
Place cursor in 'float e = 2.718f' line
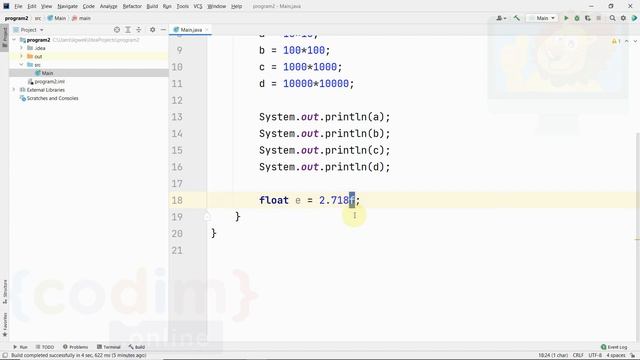(x=309, y=200)
